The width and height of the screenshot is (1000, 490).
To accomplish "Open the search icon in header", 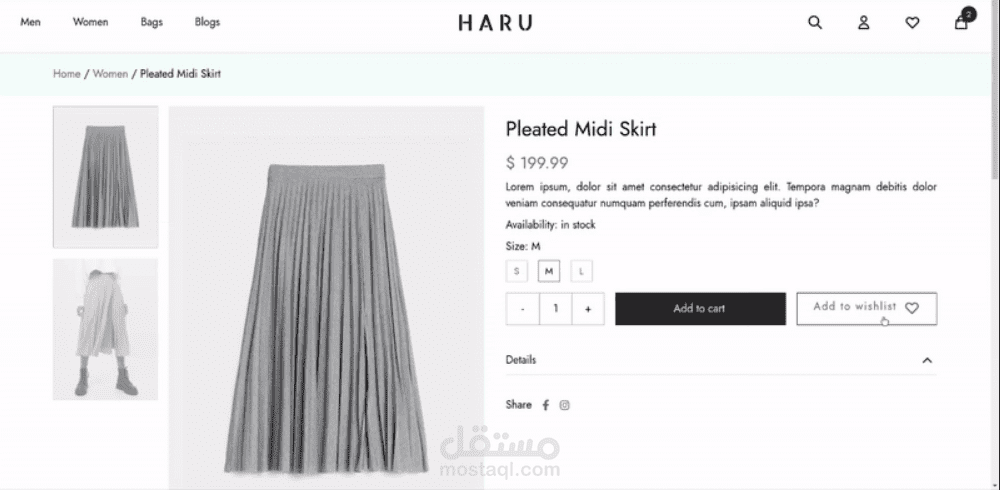I will (814, 22).
